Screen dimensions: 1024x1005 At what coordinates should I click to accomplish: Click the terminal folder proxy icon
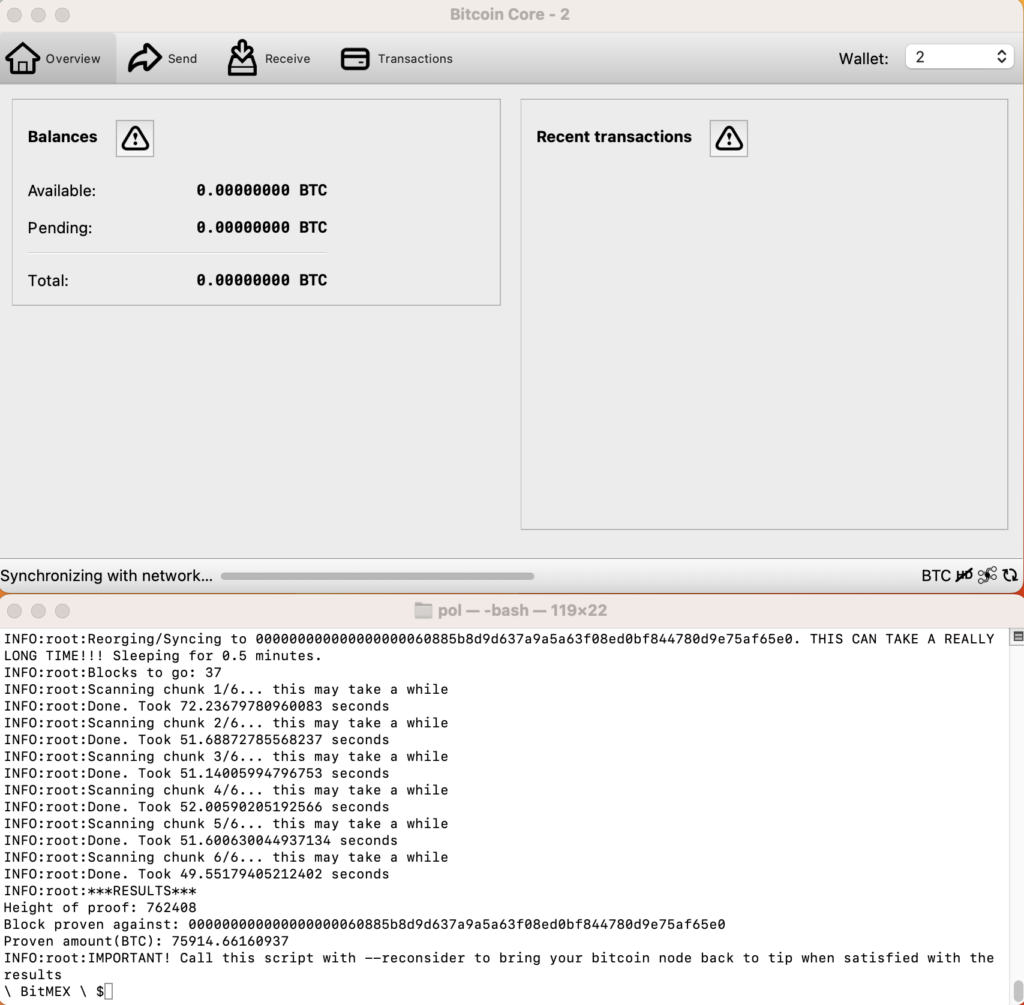click(x=423, y=611)
